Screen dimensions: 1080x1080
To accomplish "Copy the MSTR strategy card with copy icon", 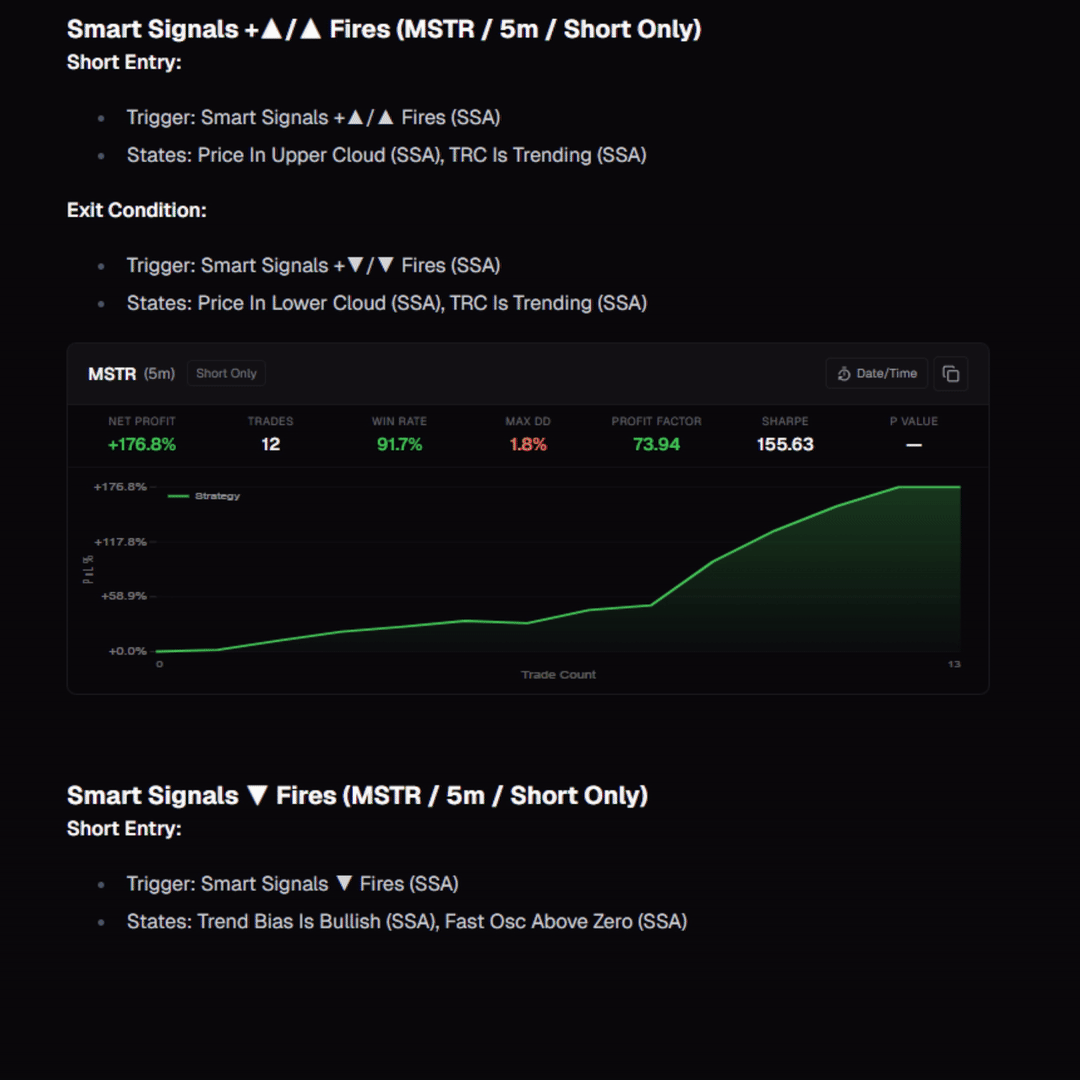I will (x=951, y=373).
